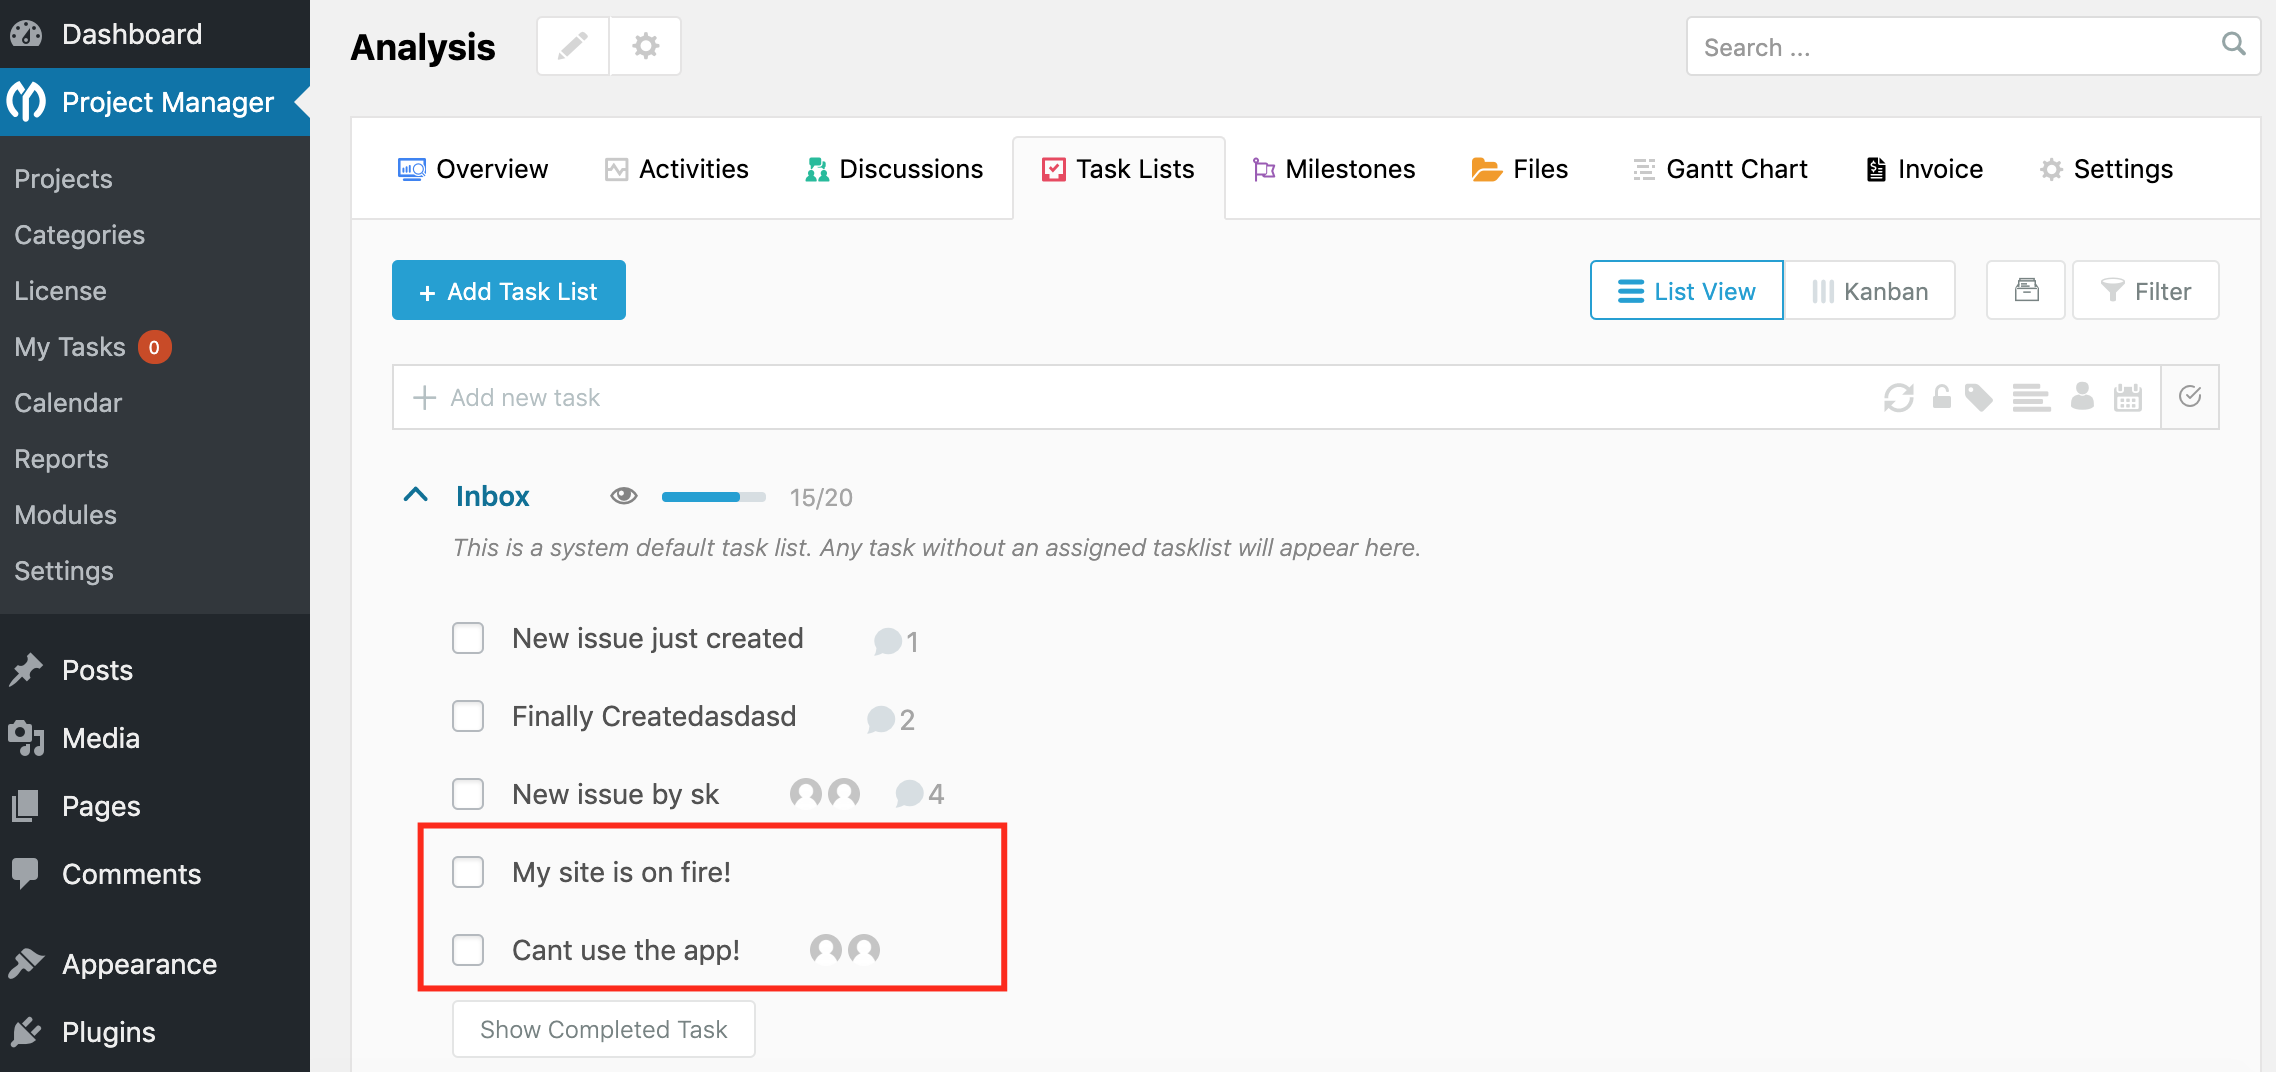Image resolution: width=2276 pixels, height=1072 pixels.
Task: Click the Dashboard gauge icon in sidebar
Action: pos(26,34)
